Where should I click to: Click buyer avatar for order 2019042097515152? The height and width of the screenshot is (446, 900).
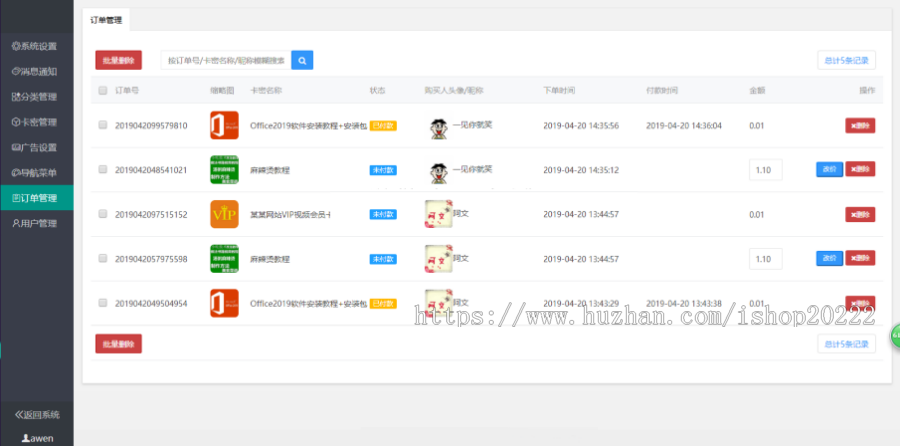pyautogui.click(x=439, y=214)
